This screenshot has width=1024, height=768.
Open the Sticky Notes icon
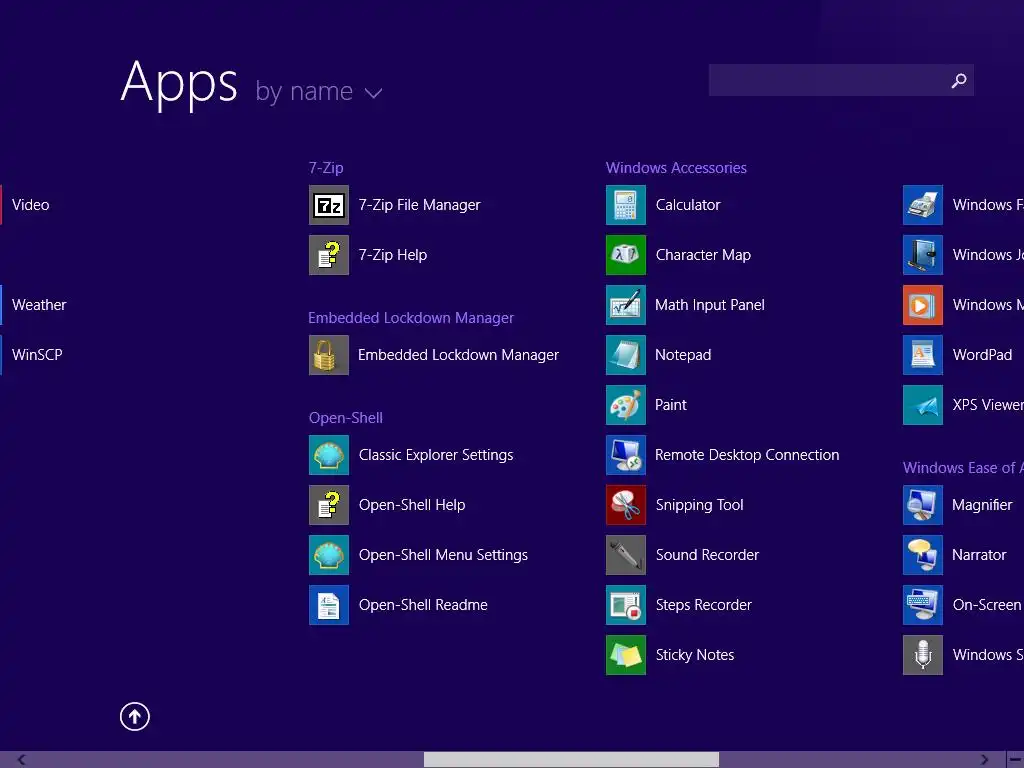[x=626, y=654]
